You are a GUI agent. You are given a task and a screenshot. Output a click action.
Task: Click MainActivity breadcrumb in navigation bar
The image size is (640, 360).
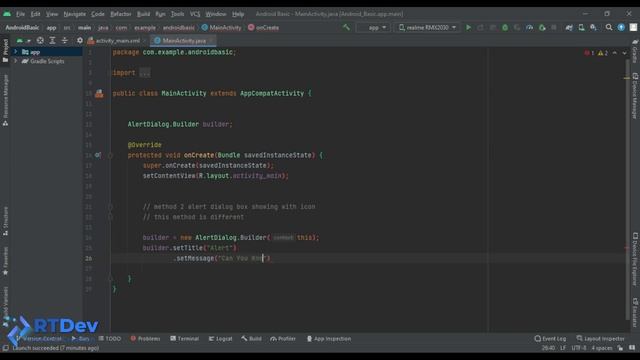tap(222, 28)
